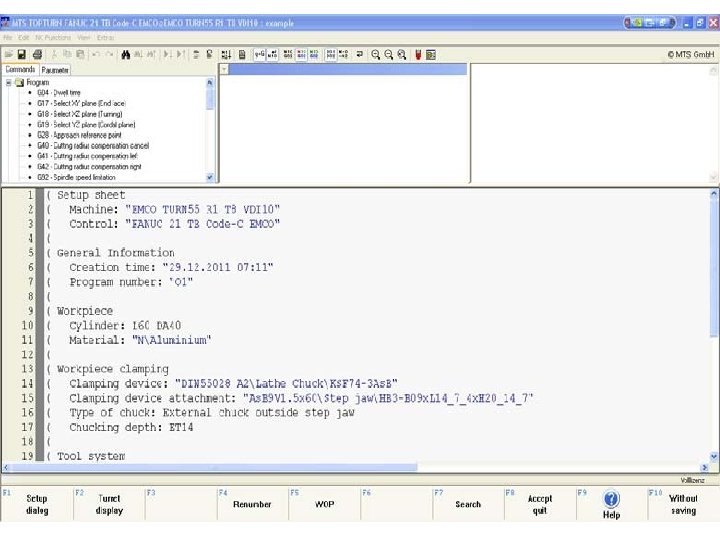Click the first magnifier zoom icon

tap(376, 55)
